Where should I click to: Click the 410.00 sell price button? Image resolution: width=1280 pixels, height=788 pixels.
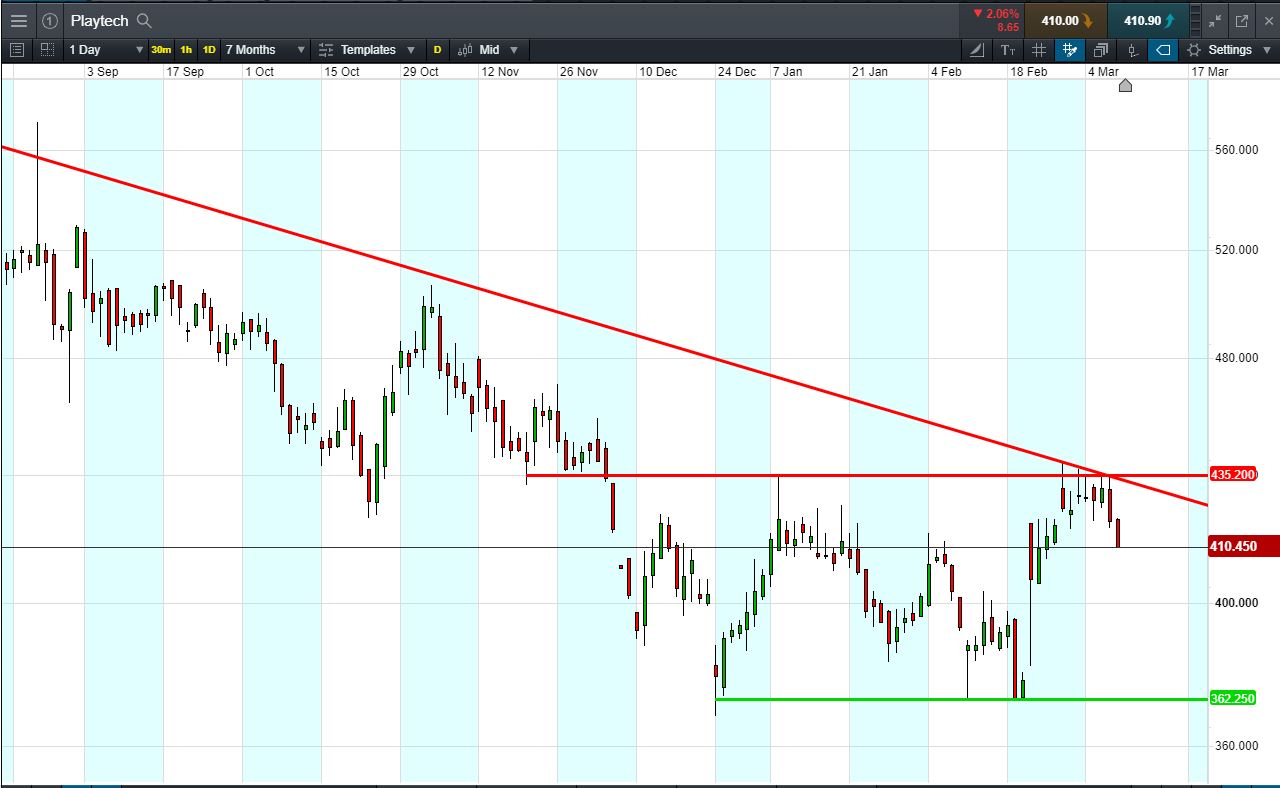click(x=1066, y=20)
